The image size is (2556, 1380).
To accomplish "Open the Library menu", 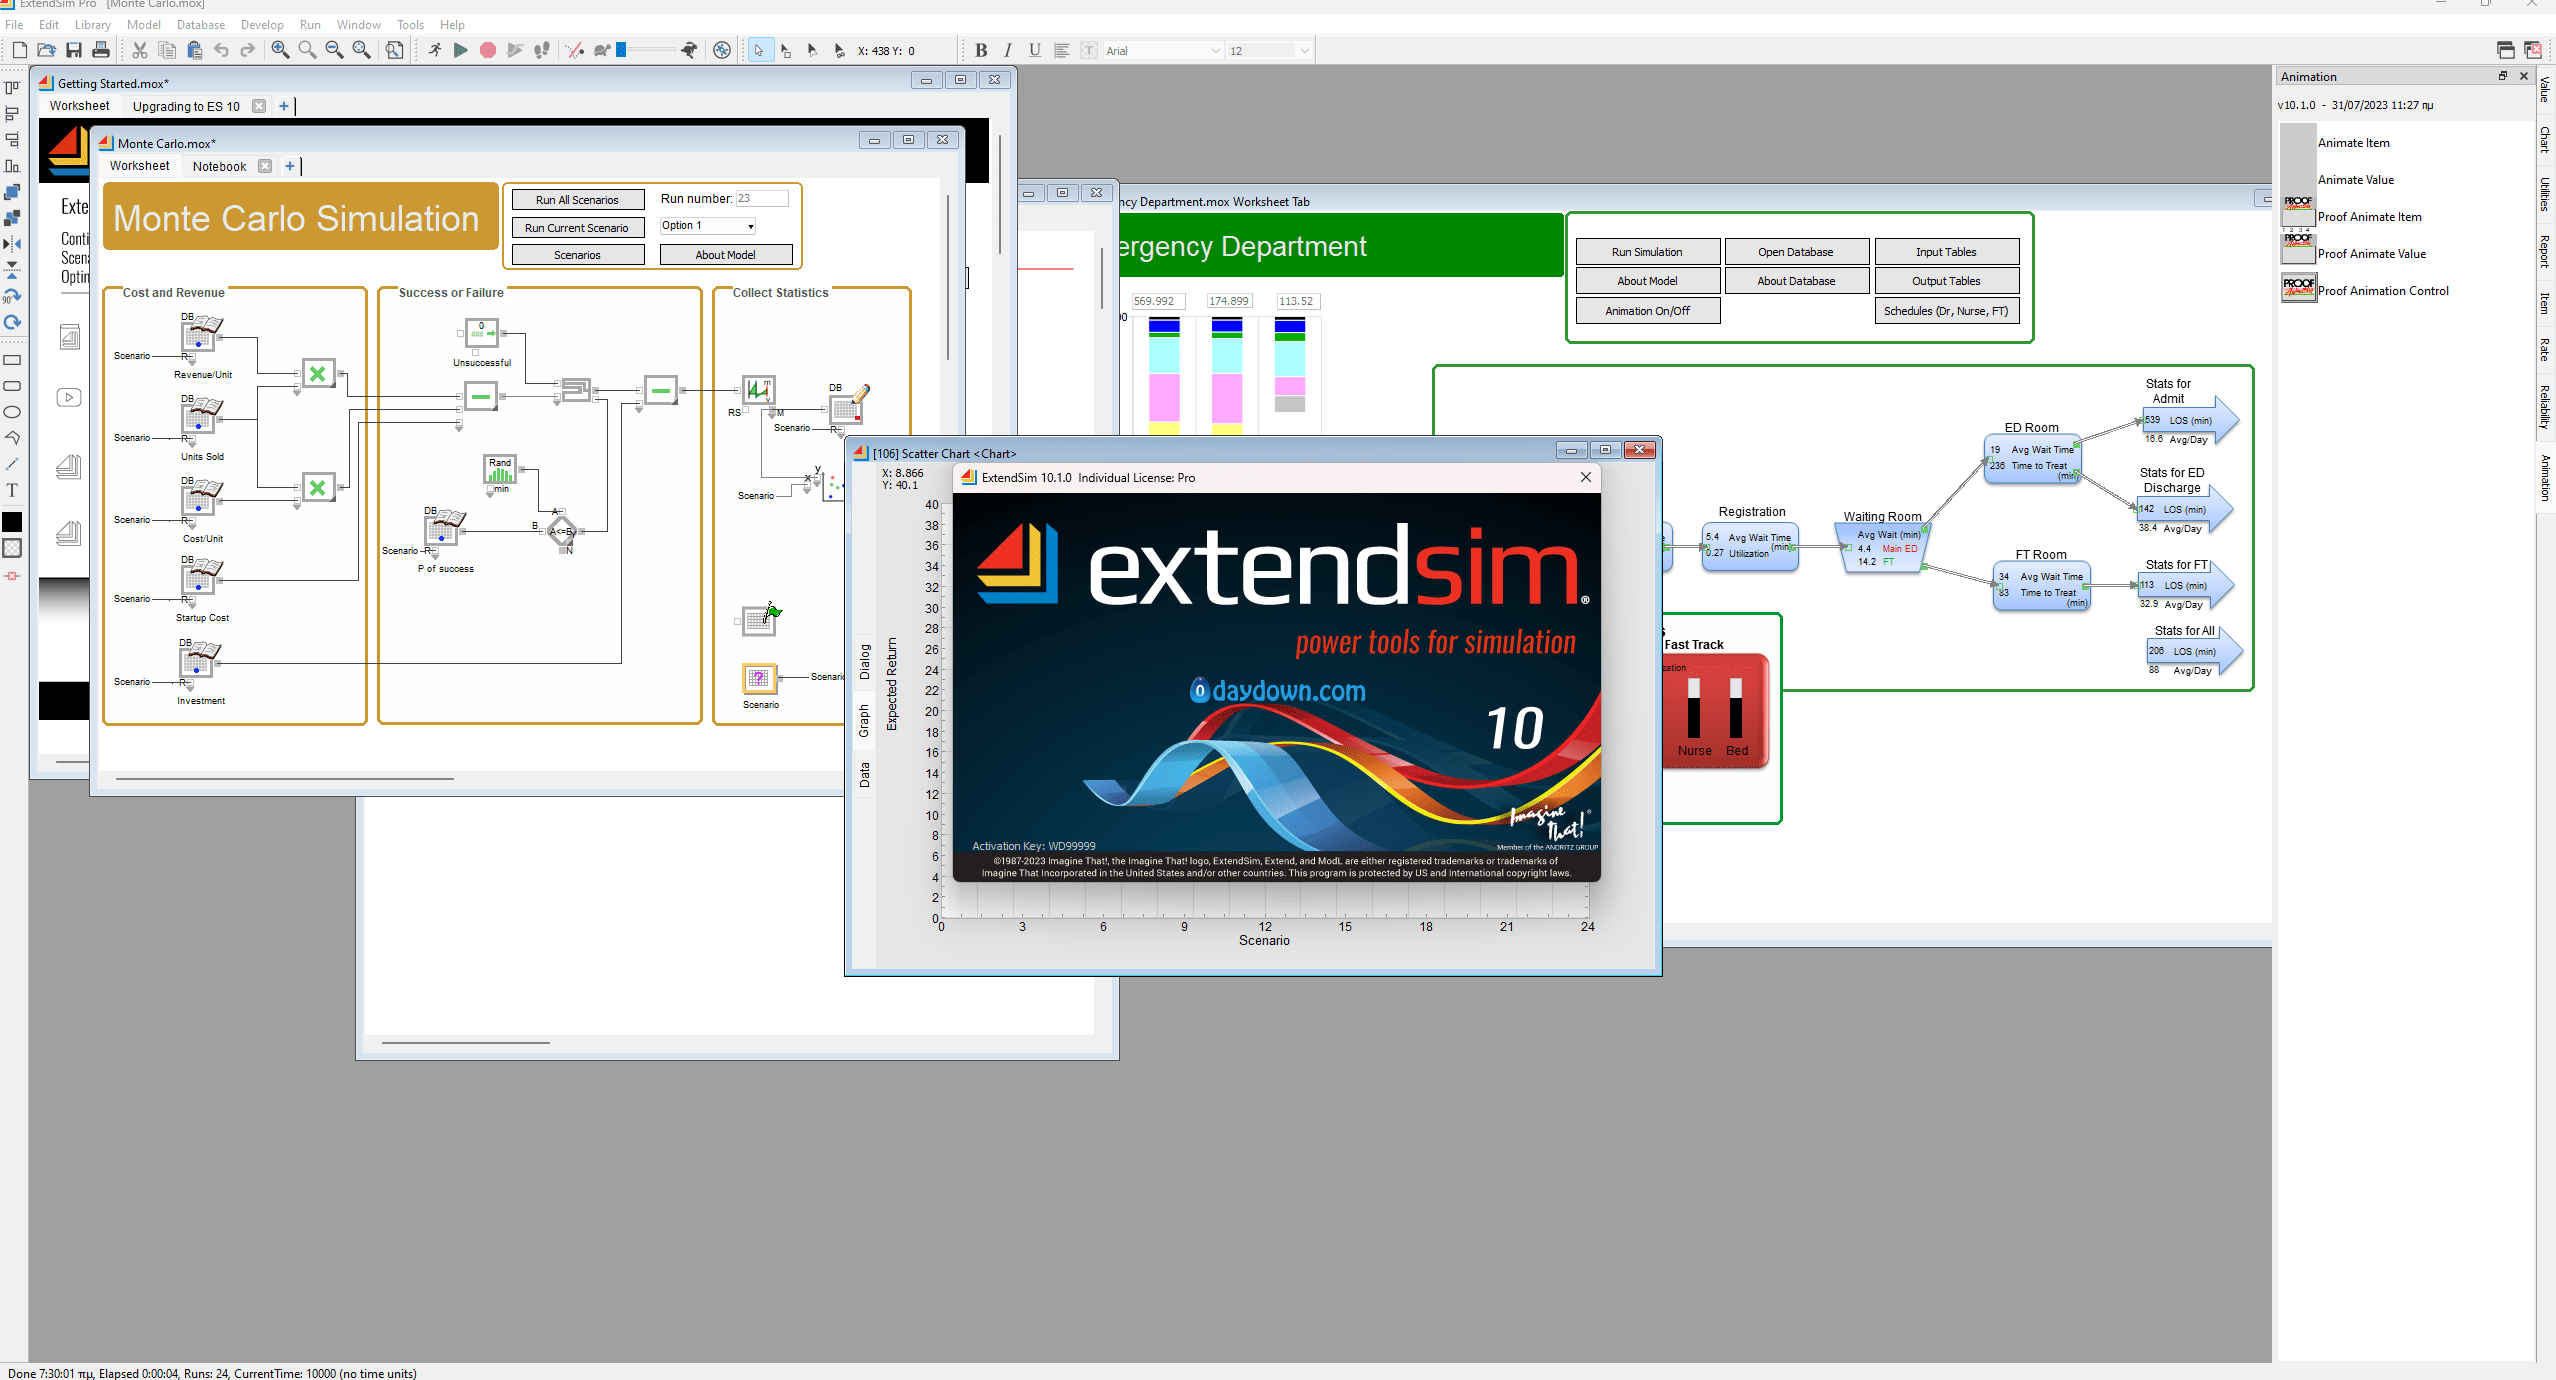I will [x=92, y=24].
